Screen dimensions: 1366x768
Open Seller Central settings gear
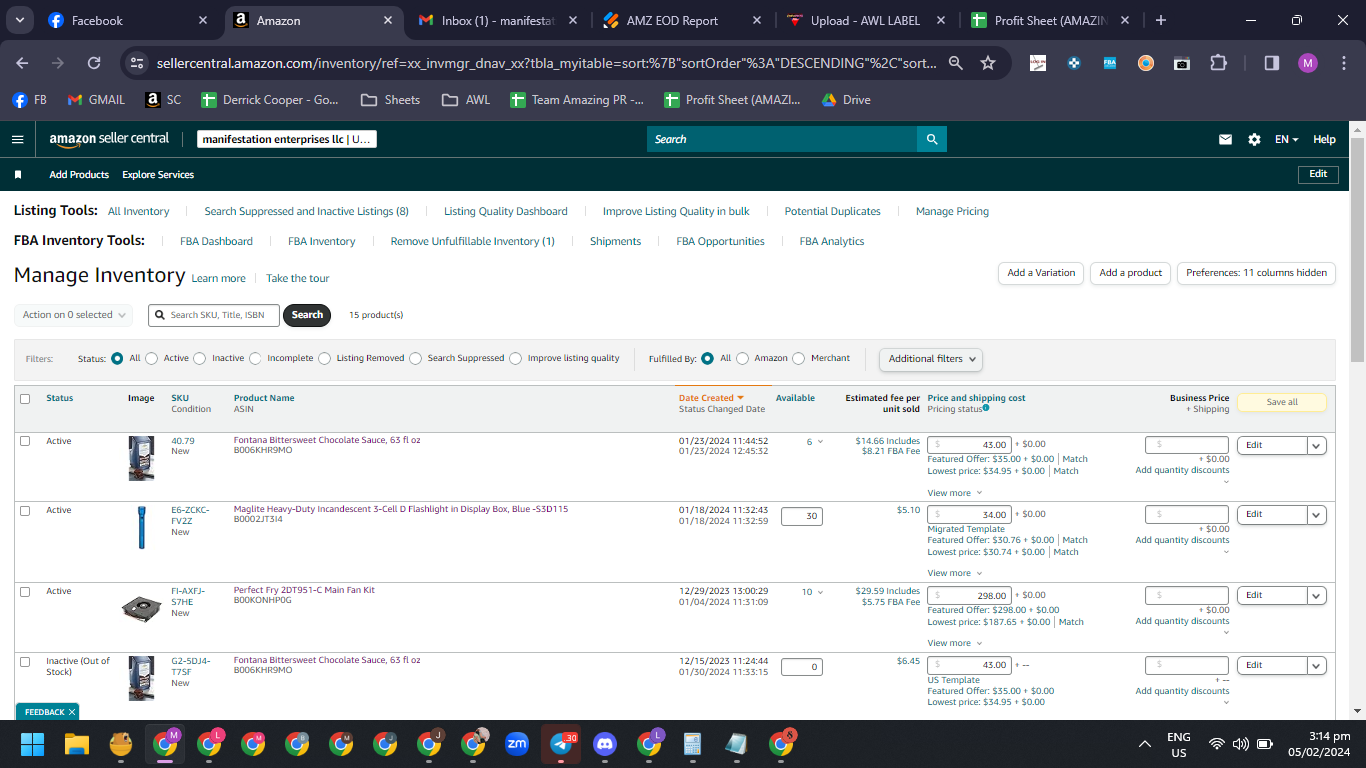click(x=1254, y=140)
